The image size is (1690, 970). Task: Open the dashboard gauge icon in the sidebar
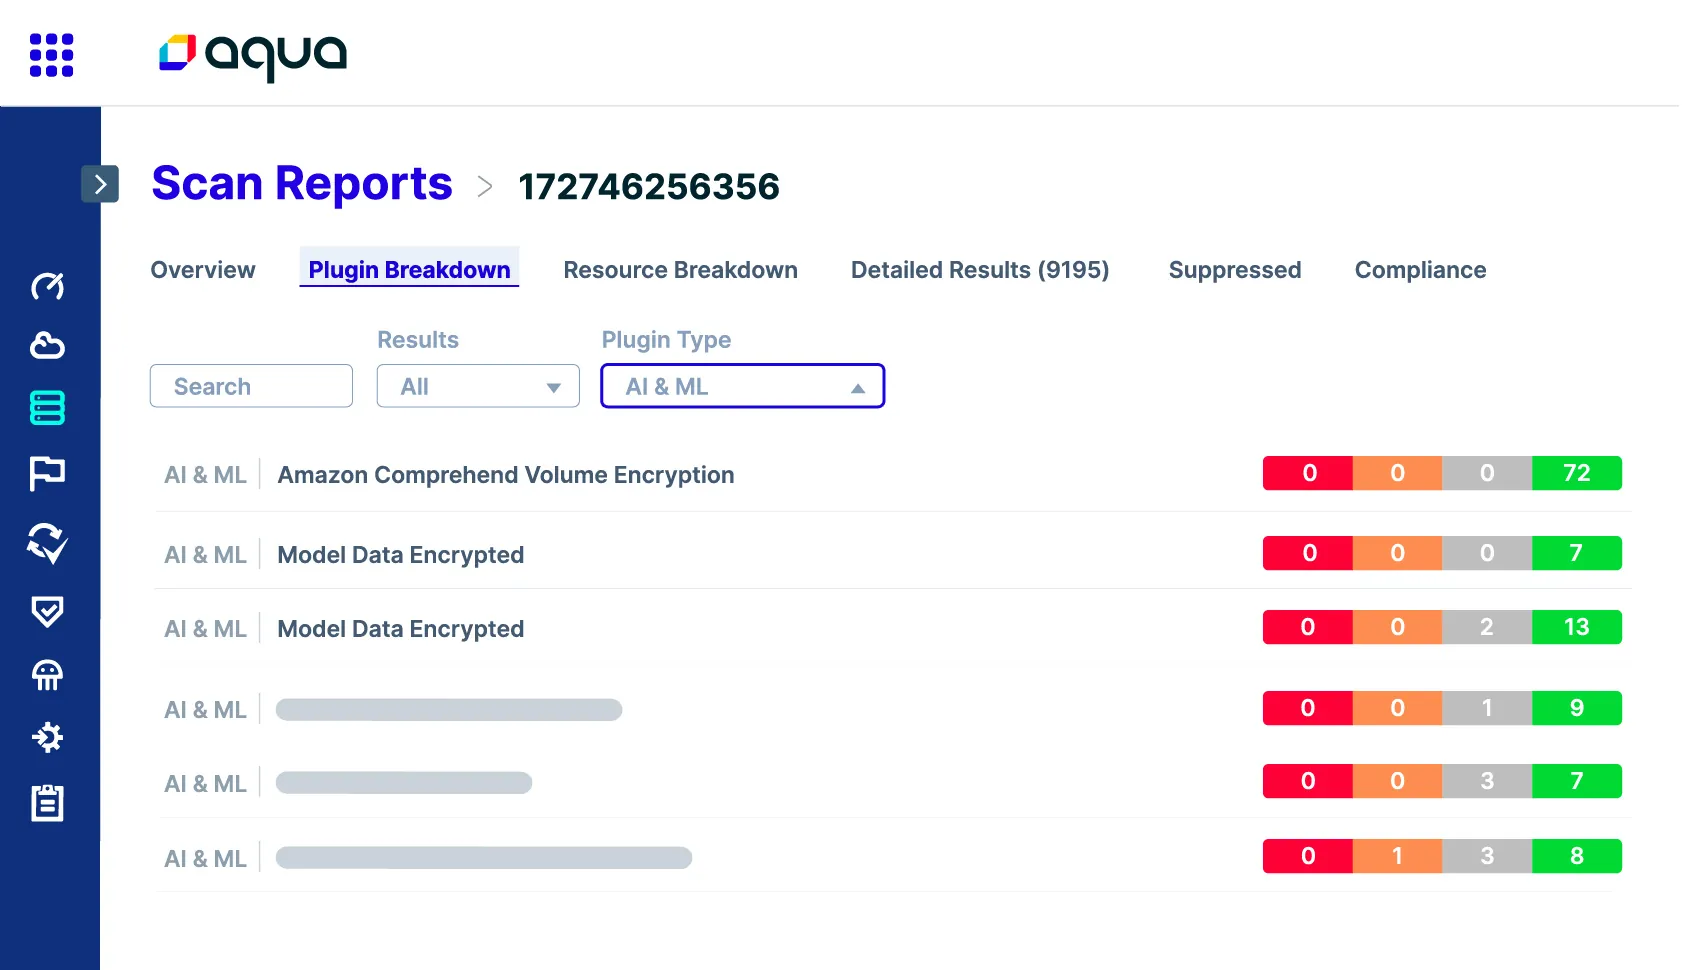pyautogui.click(x=47, y=286)
